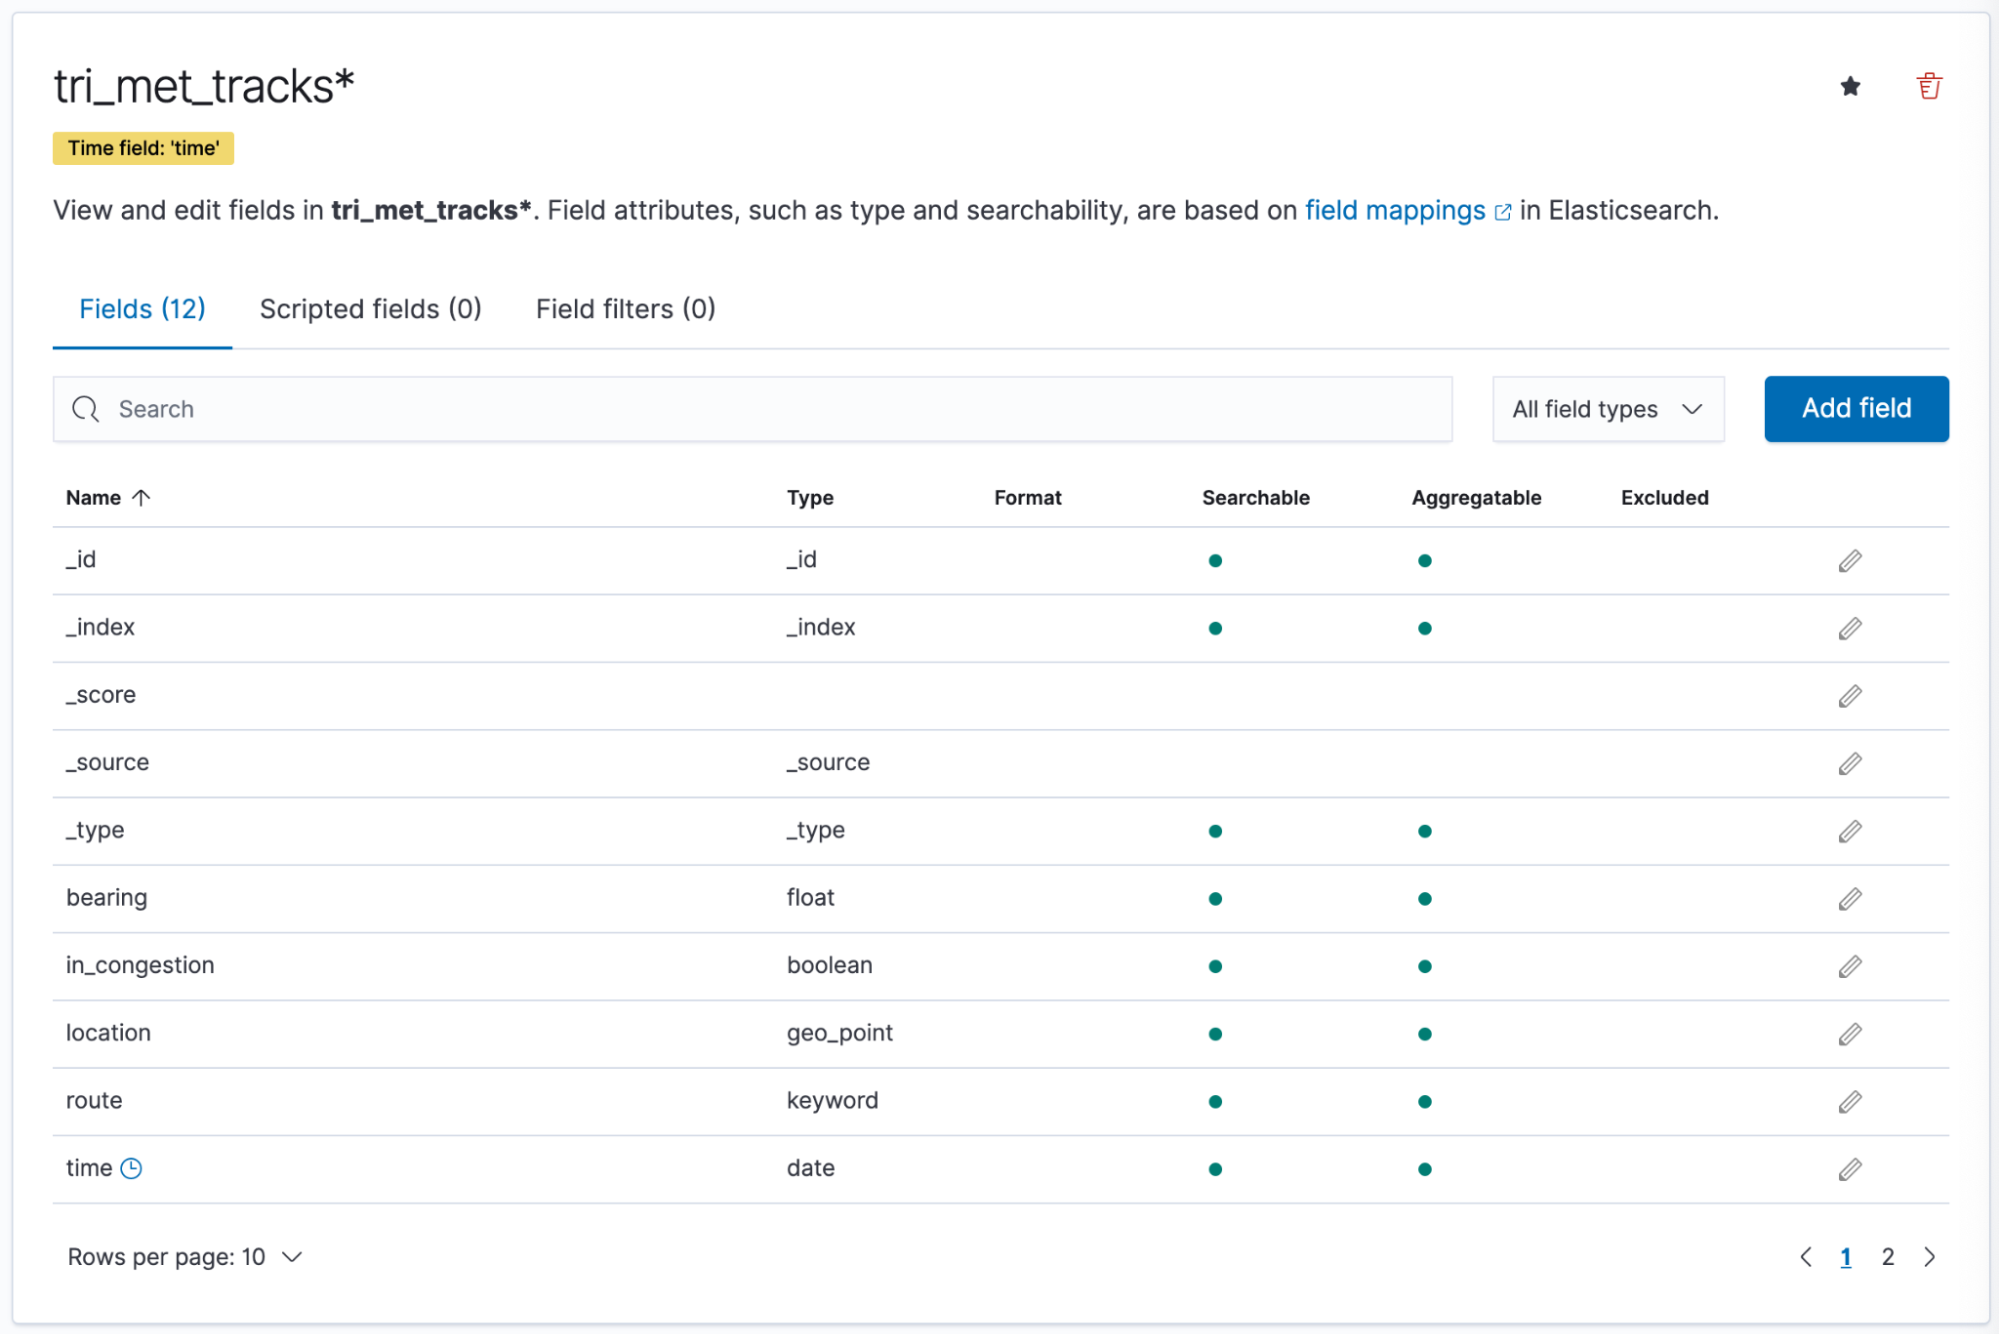Edit the location field pencil icon

1850,1034
